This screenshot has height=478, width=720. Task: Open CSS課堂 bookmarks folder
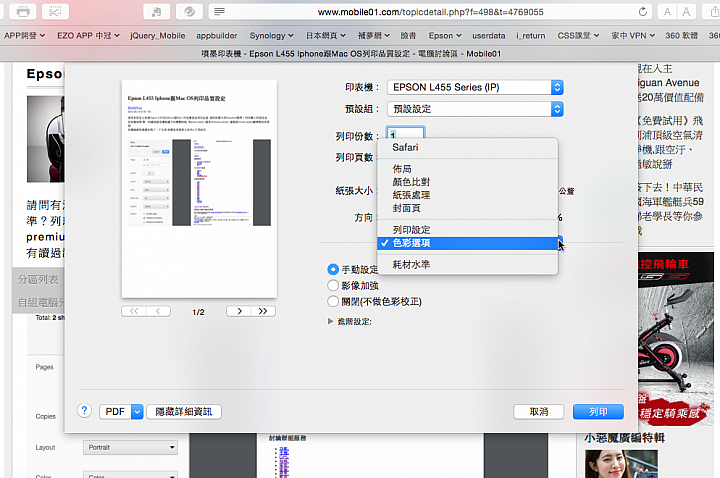578,35
